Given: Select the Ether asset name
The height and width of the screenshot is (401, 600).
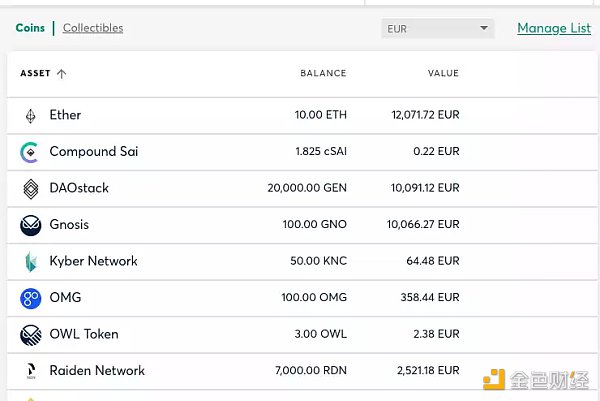Looking at the screenshot, I should click(x=65, y=115).
